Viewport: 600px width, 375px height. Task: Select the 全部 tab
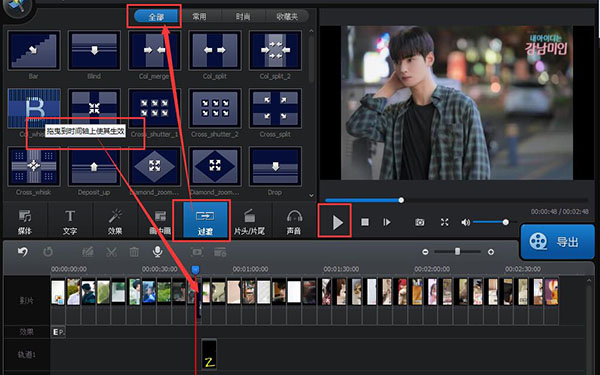click(156, 16)
